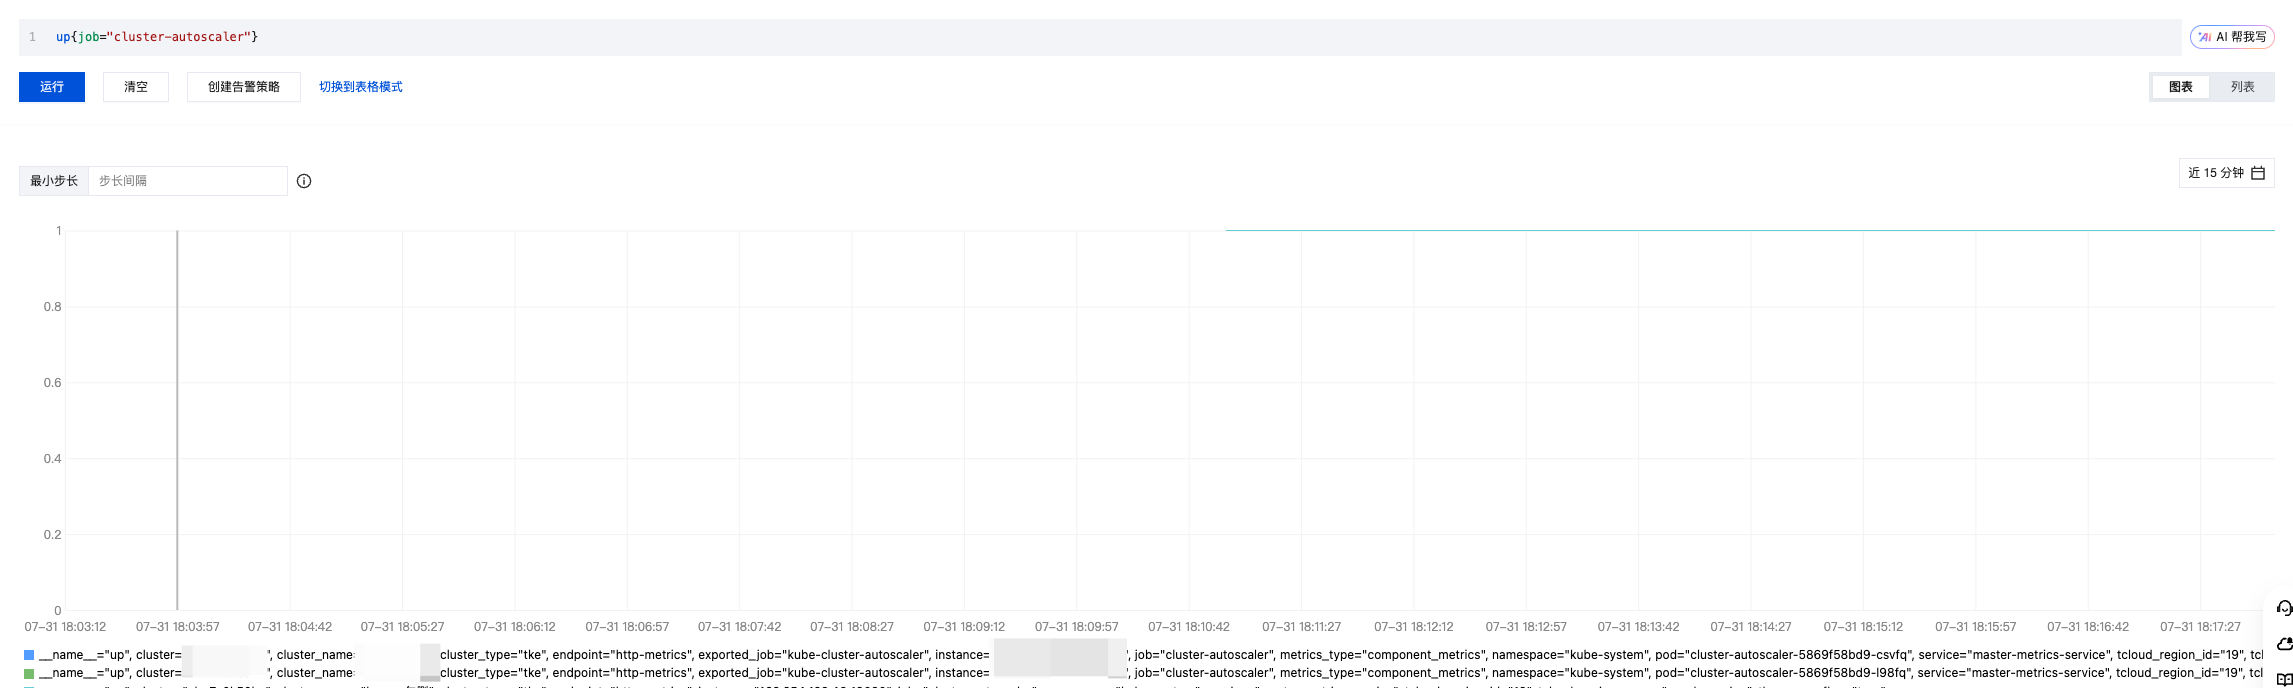Click the cyan series line on the chart
This screenshot has width=2293, height=688.
1750,230
